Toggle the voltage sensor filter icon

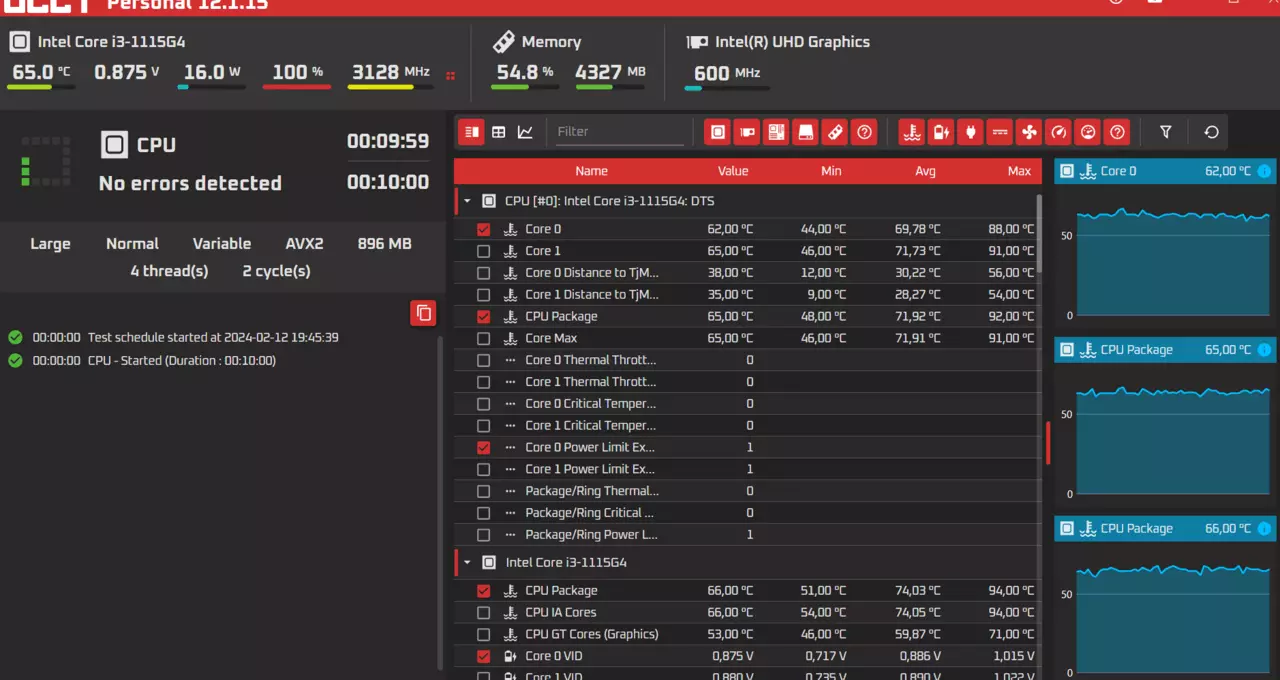(x=999, y=132)
